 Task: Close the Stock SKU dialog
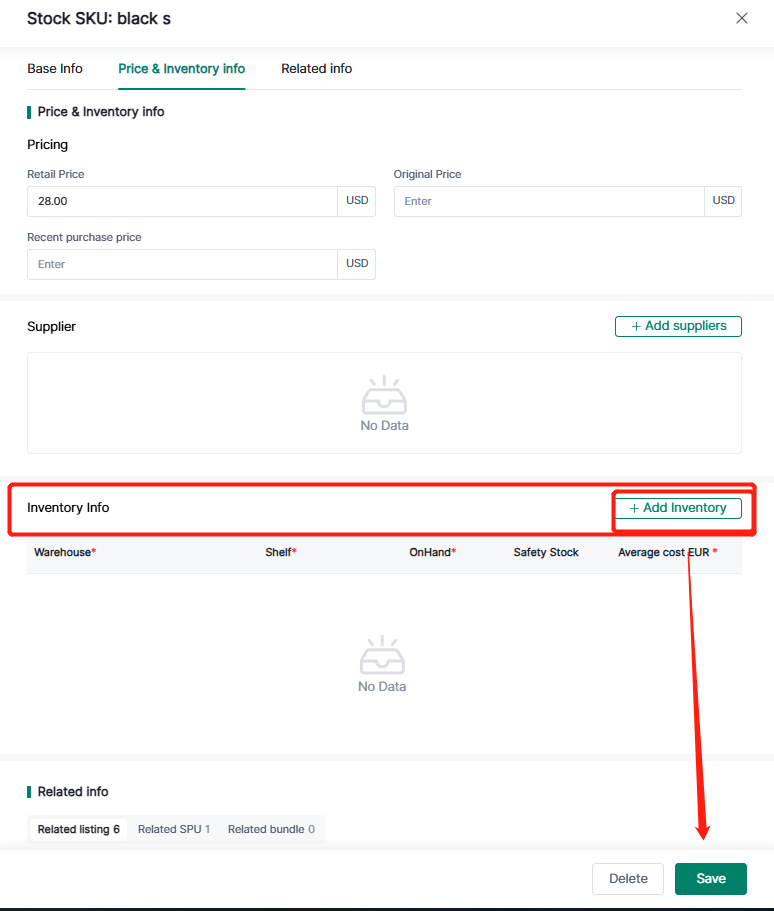(741, 18)
